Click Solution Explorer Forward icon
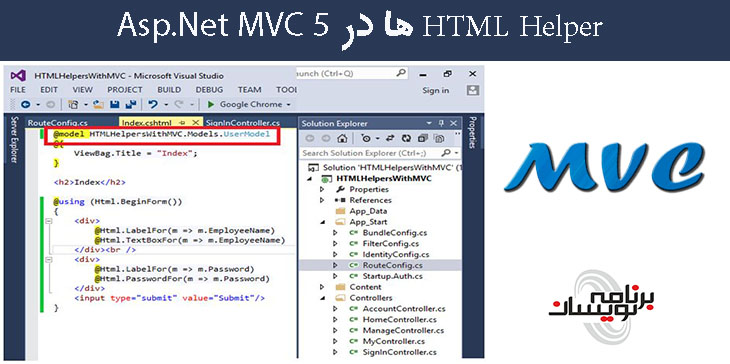Screen dimensions: 730x364 pos(326,138)
